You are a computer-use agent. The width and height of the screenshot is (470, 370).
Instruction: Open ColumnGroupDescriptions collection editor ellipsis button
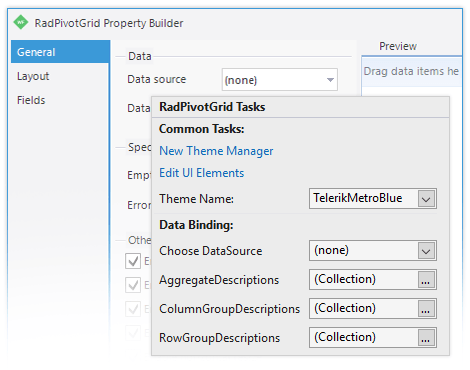pyautogui.click(x=426, y=308)
